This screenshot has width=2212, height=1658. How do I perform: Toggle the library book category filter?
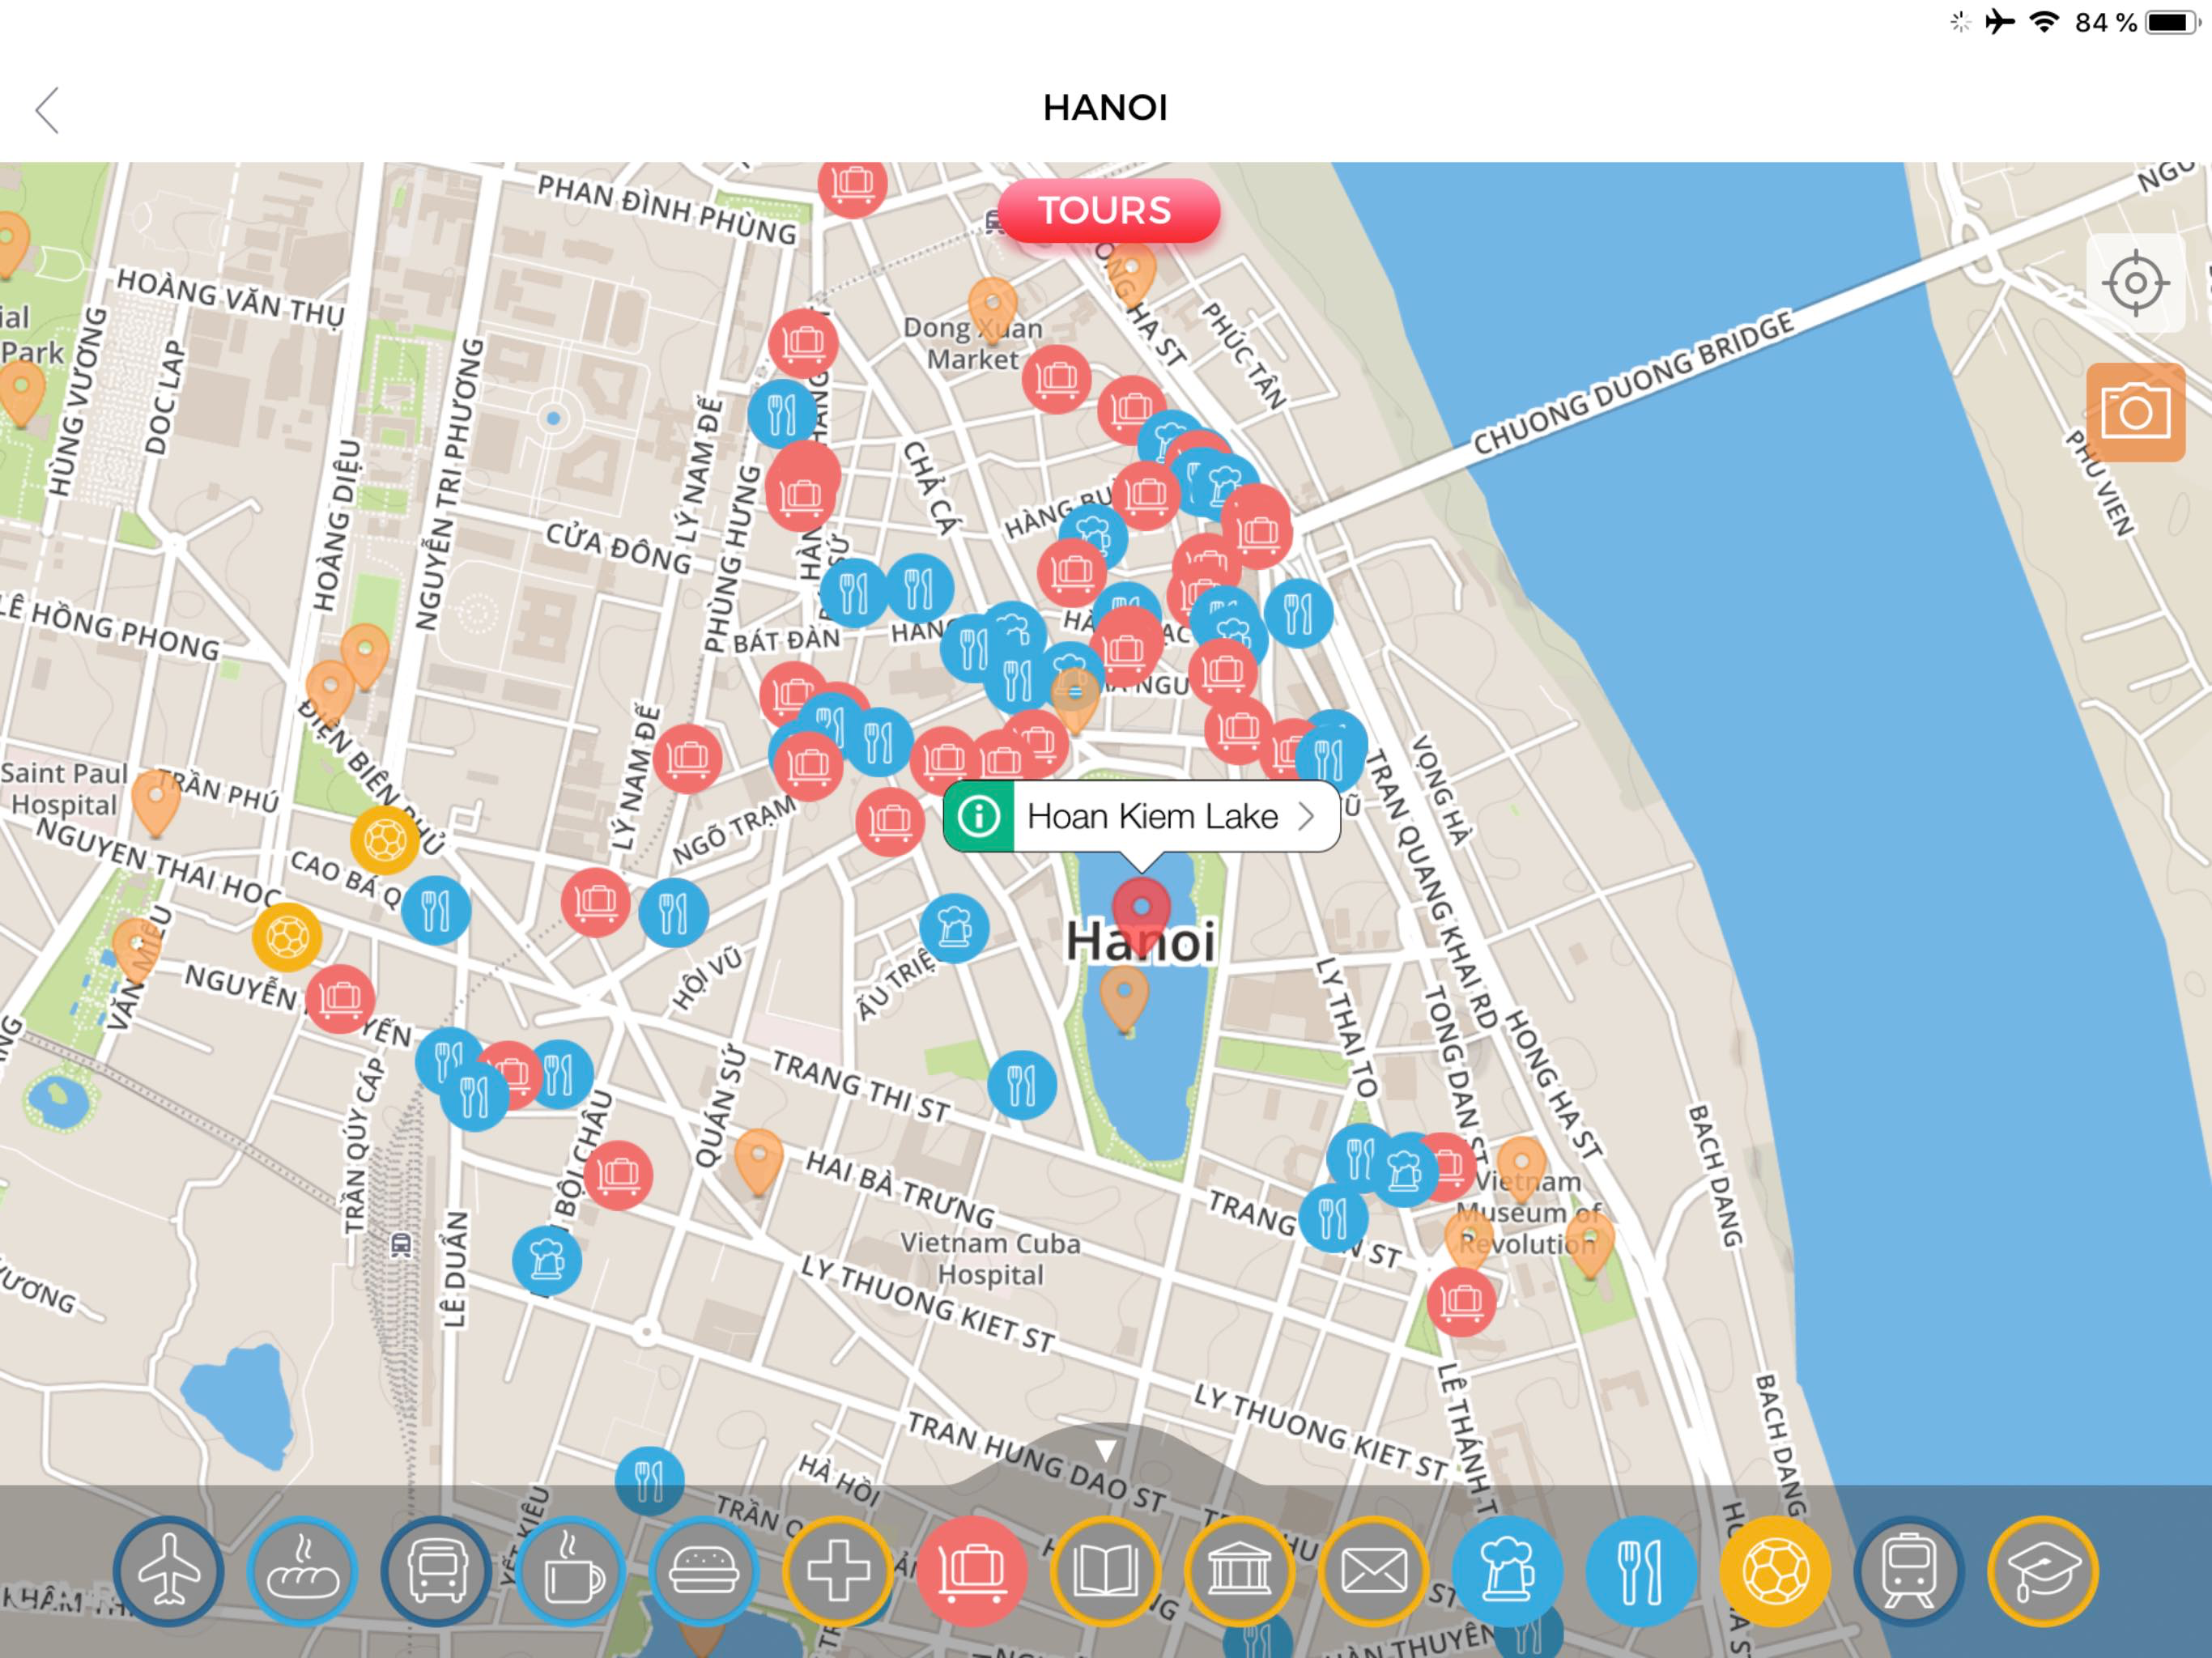tap(1106, 1571)
